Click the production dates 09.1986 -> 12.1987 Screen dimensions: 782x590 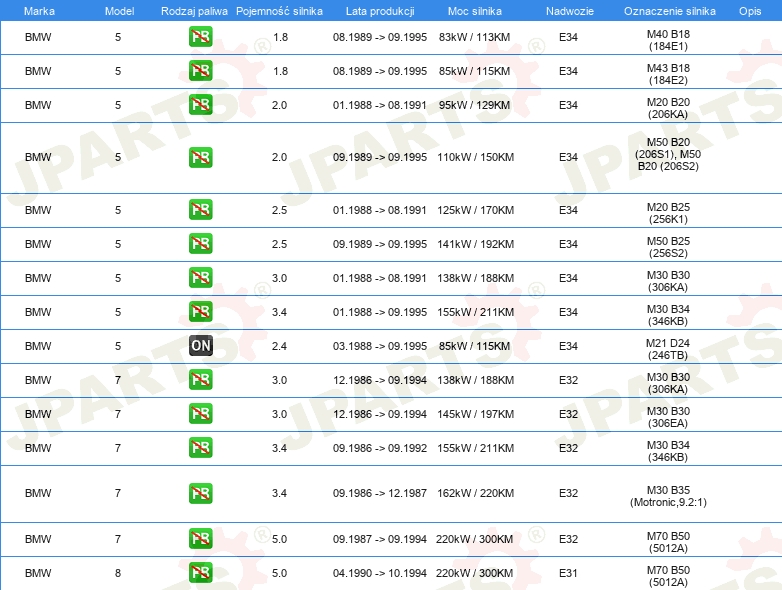tap(380, 493)
